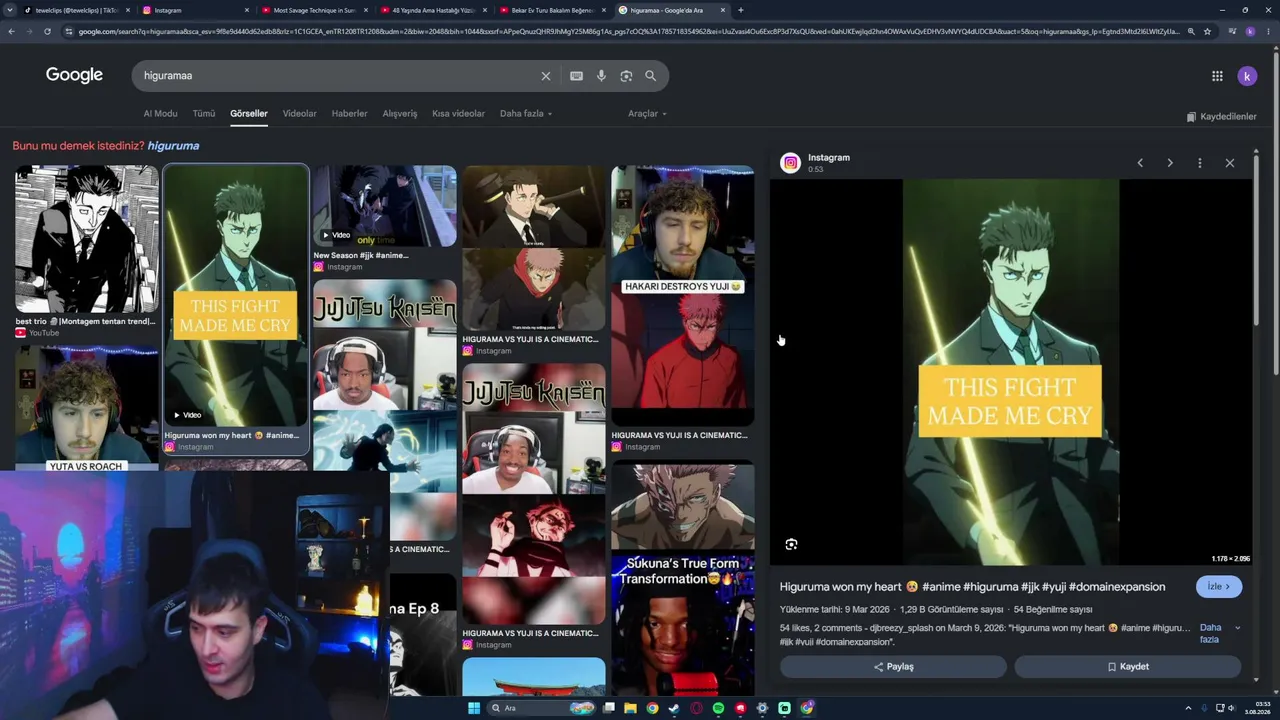Reload the current page

[x=47, y=31]
